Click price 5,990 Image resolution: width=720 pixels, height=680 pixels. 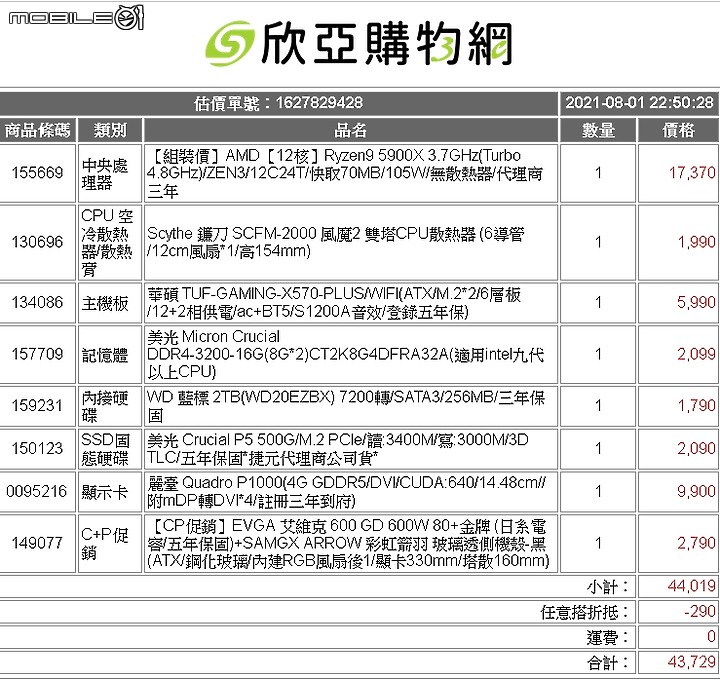point(696,303)
